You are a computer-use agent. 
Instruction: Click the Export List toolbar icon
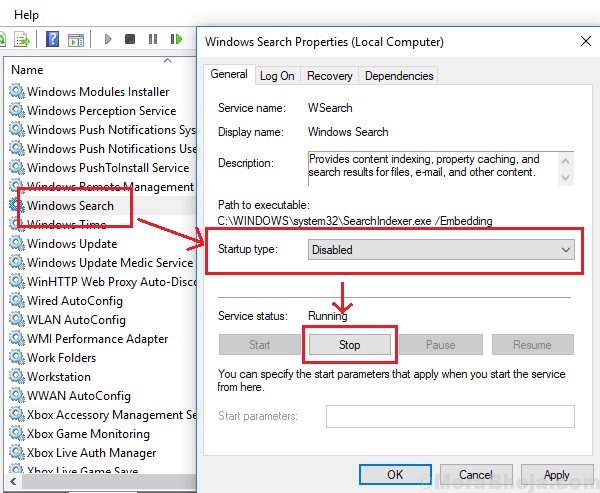(x=22, y=39)
